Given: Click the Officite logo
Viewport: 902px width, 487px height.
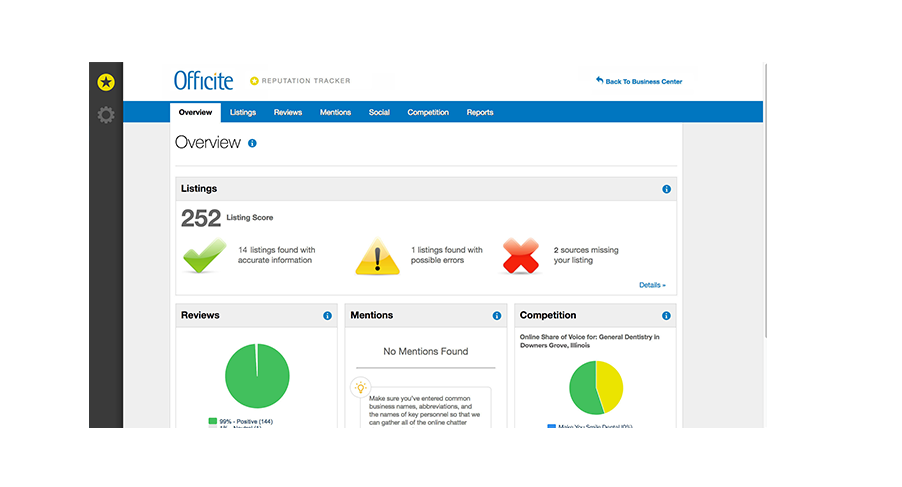Looking at the screenshot, I should click(203, 81).
